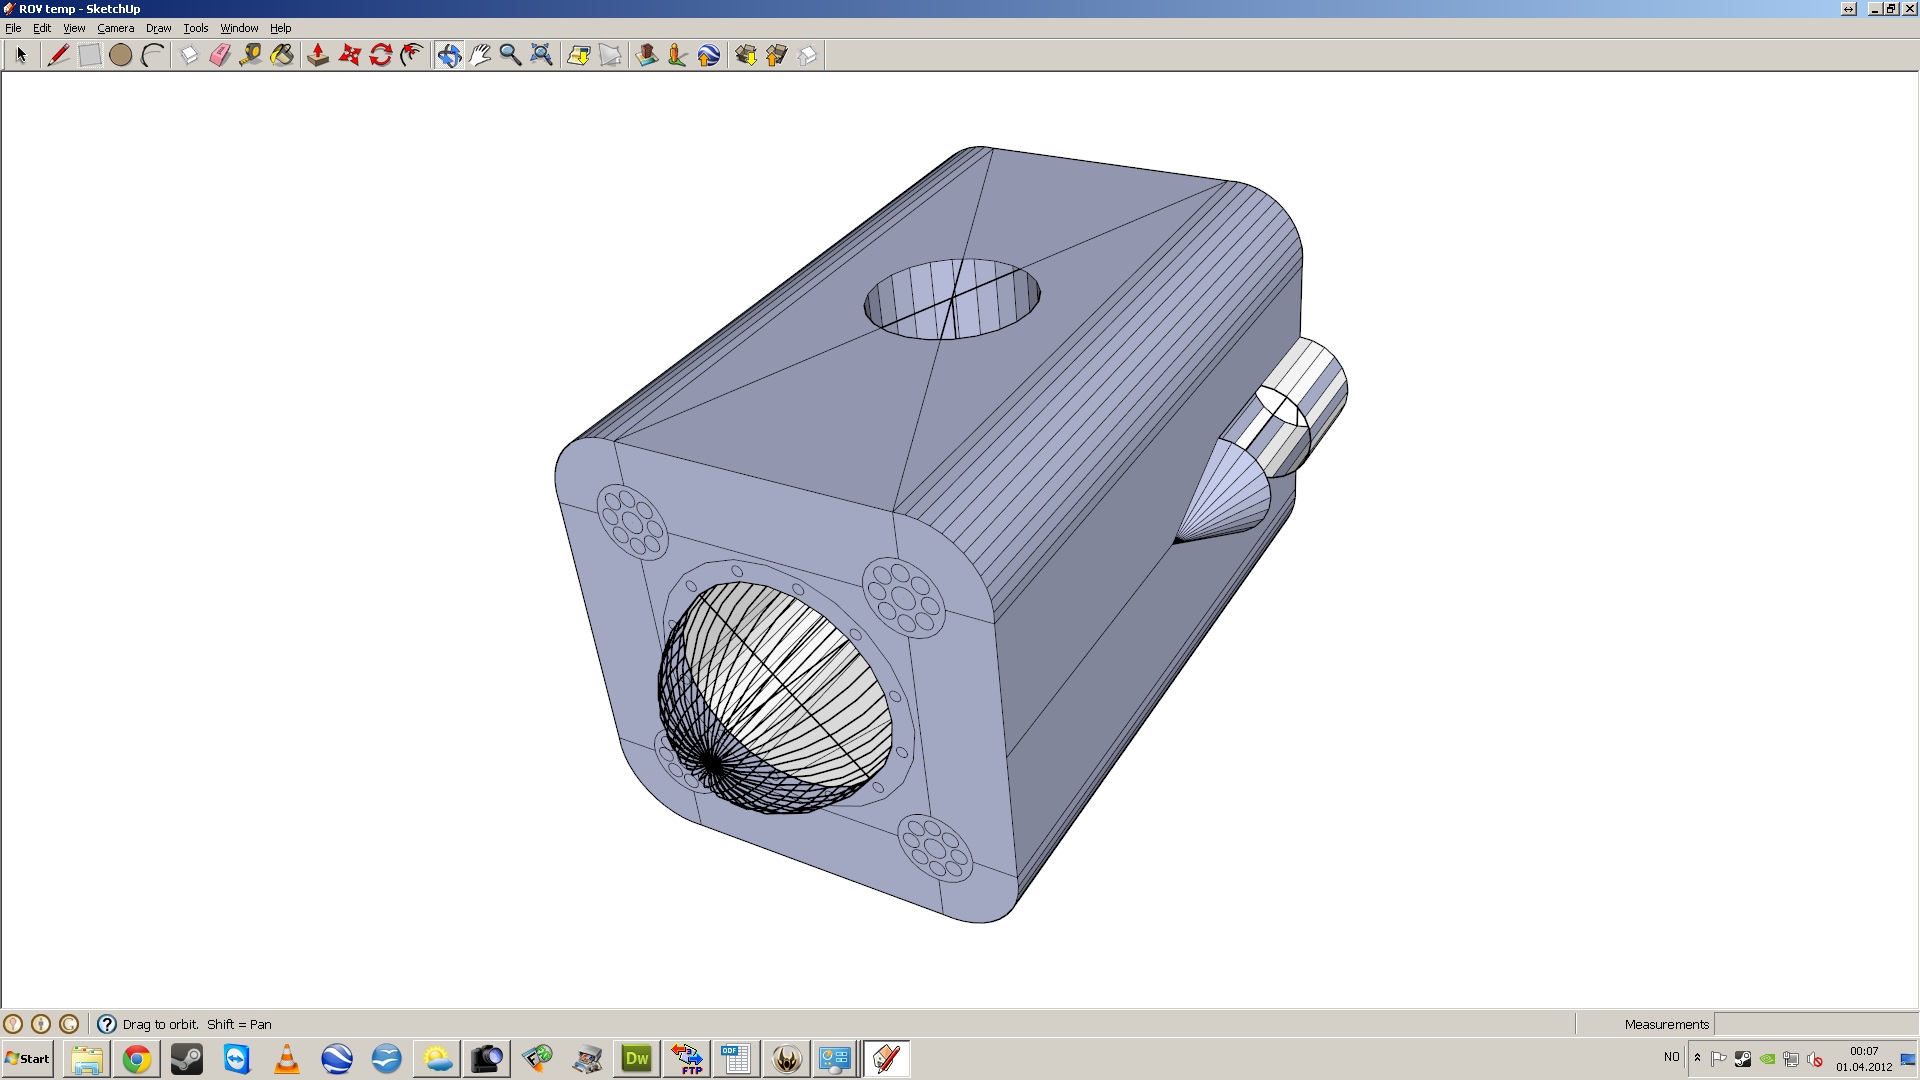The height and width of the screenshot is (1080, 1920).
Task: Click the credits person status icon
Action: click(x=41, y=1024)
